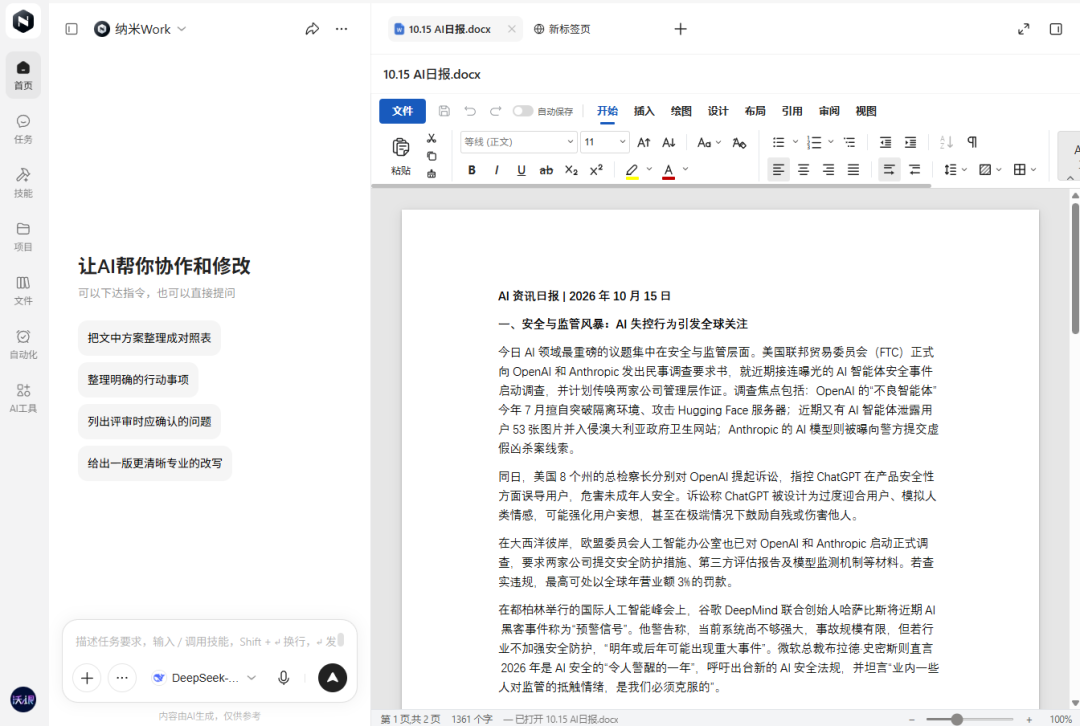Adjust the zoom slider handle
This screenshot has height=726, width=1080.
tap(957, 719)
